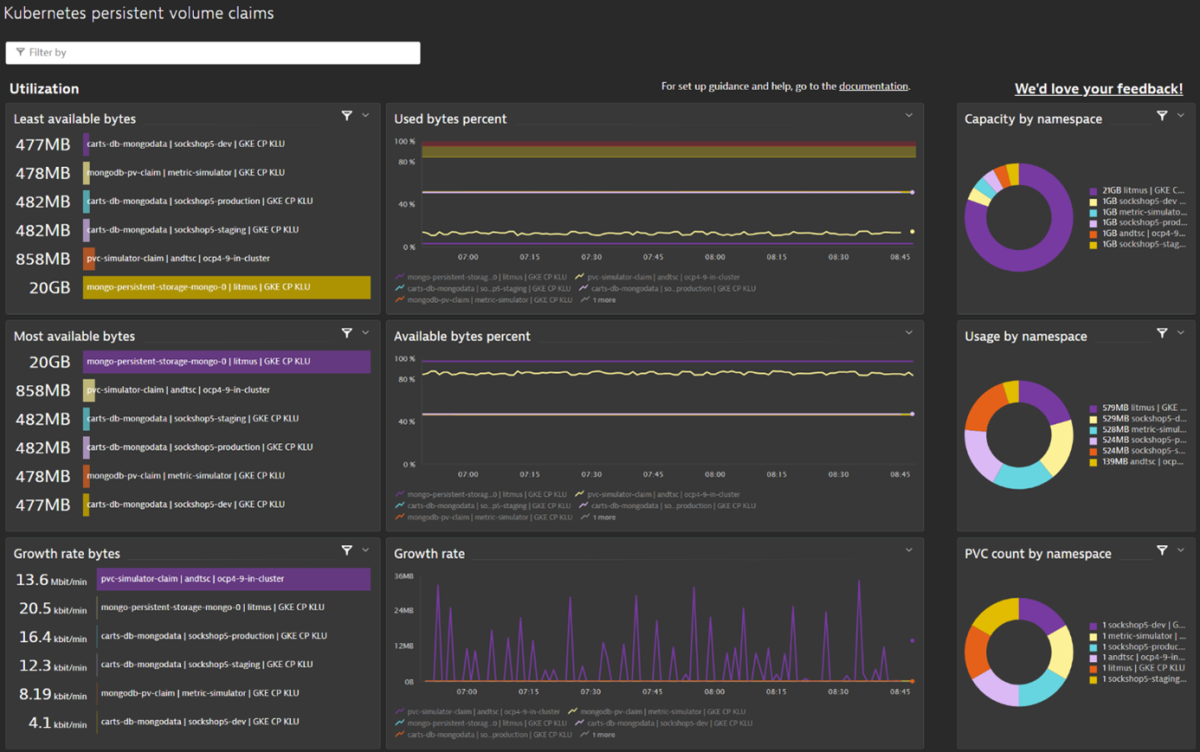Collapse the Used bytes percent panel with its chevron
Viewport: 1200px width, 752px height.
click(x=908, y=115)
